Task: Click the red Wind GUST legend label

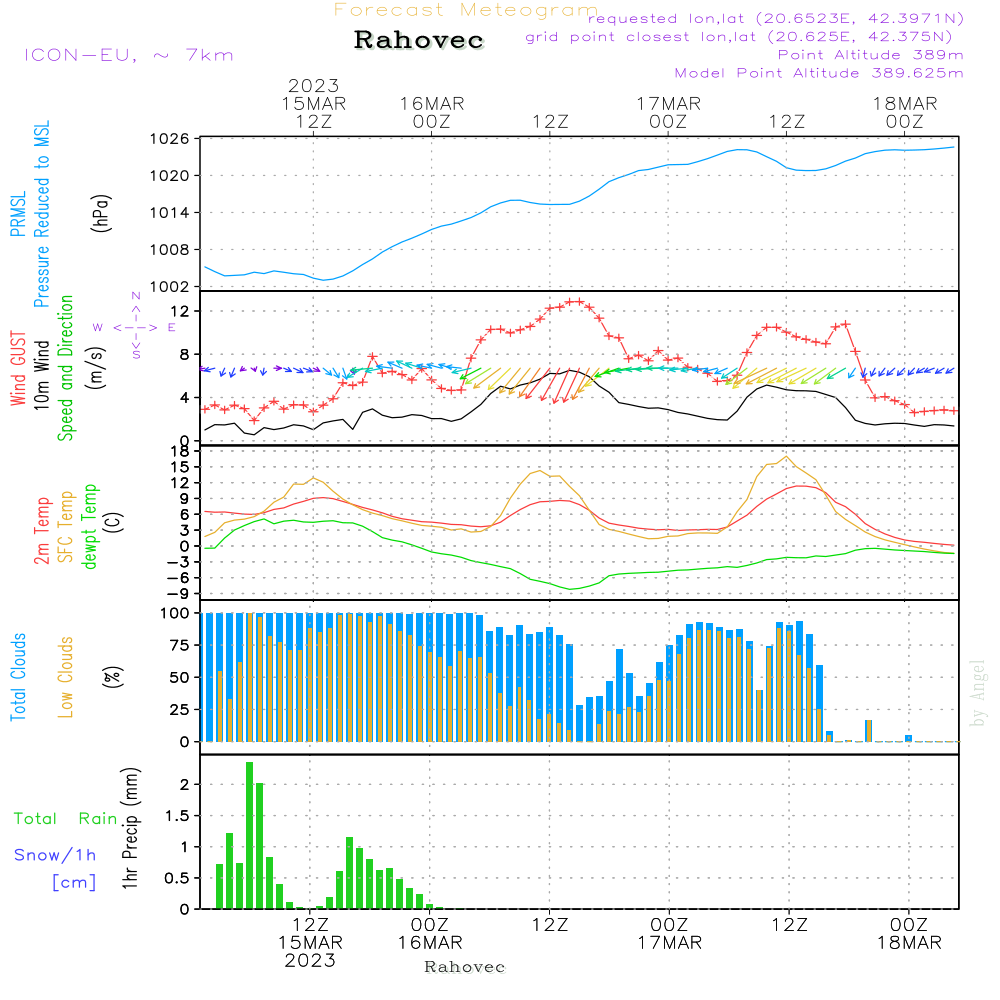Action: coord(18,370)
